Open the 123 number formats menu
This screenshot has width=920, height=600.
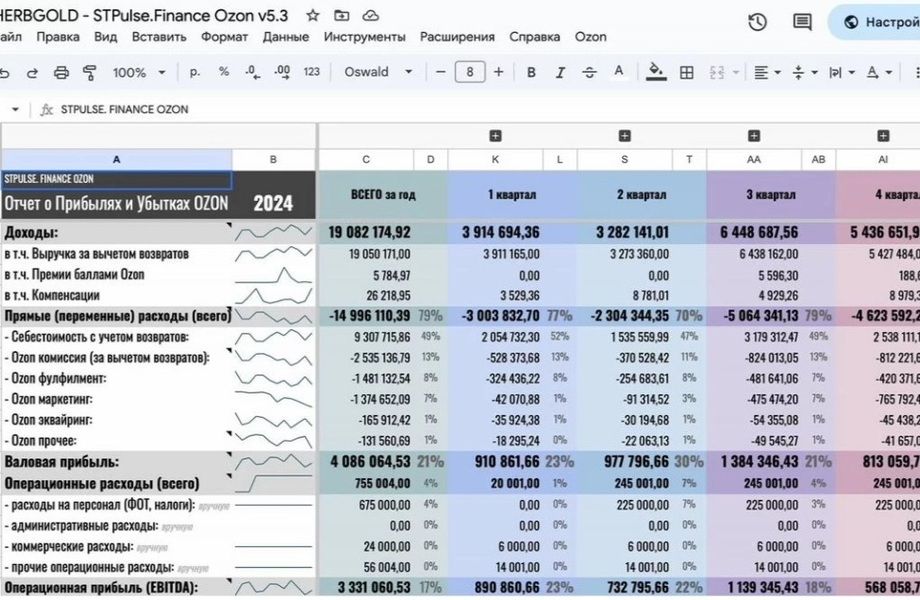[312, 72]
